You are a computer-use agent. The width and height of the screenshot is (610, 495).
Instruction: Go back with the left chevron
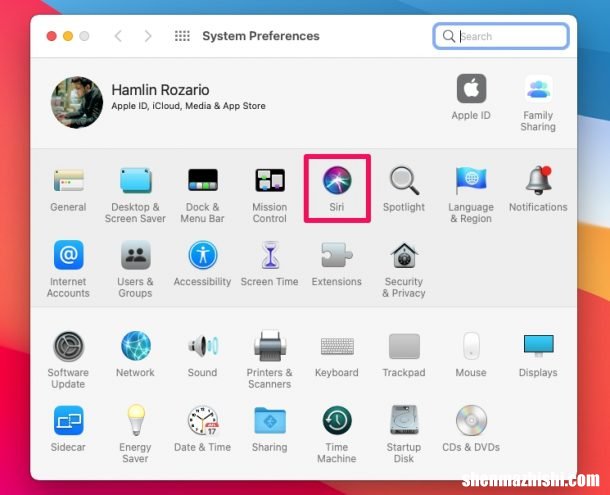[x=119, y=36]
